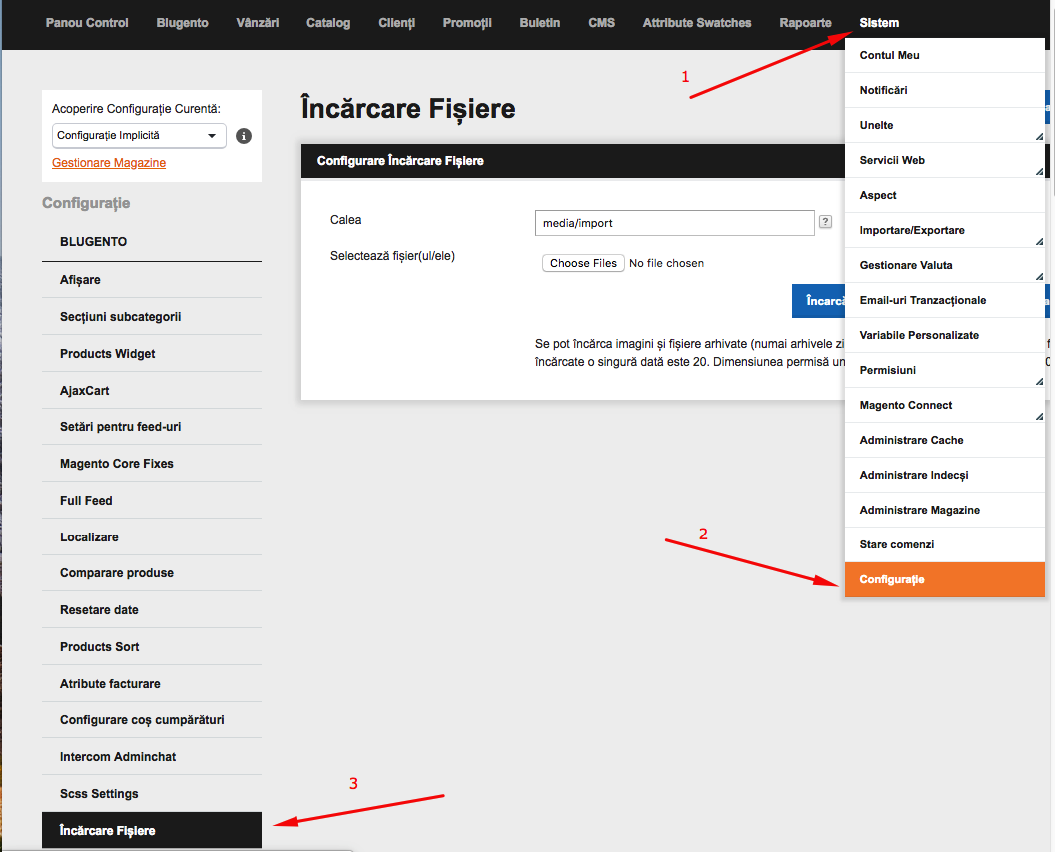Expand the Magento Connect submenu
1055x852 pixels.
tap(944, 405)
